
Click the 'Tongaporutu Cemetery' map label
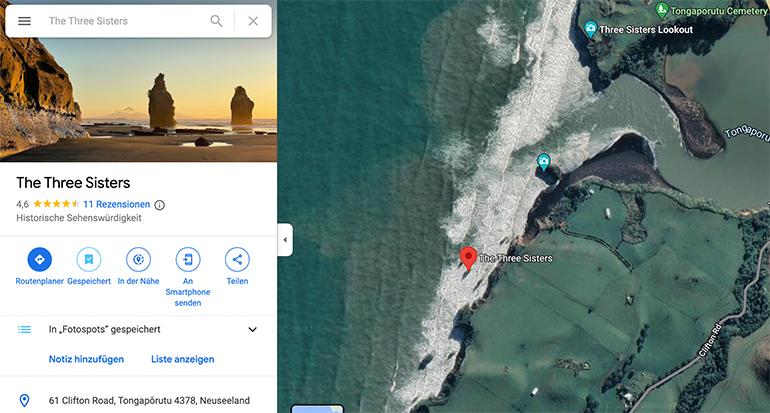tap(718, 11)
